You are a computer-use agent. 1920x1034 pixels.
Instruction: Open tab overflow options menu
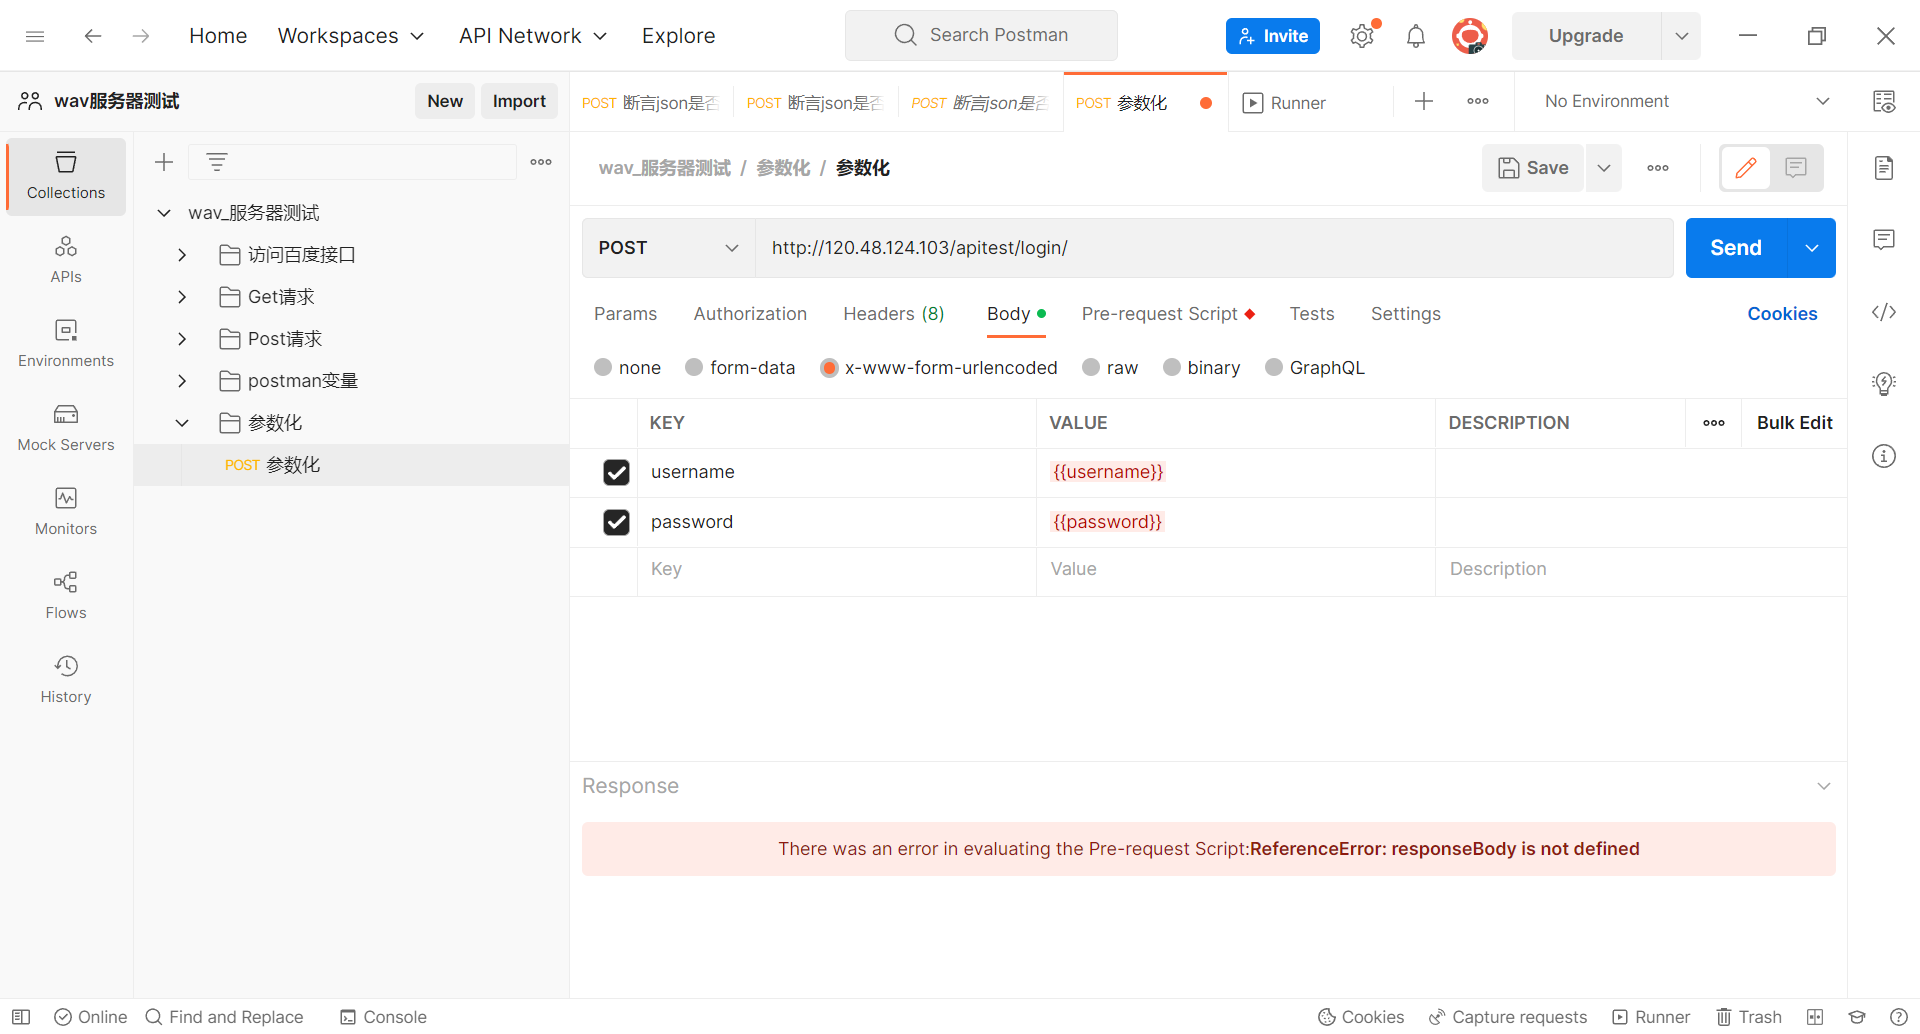tap(1478, 101)
